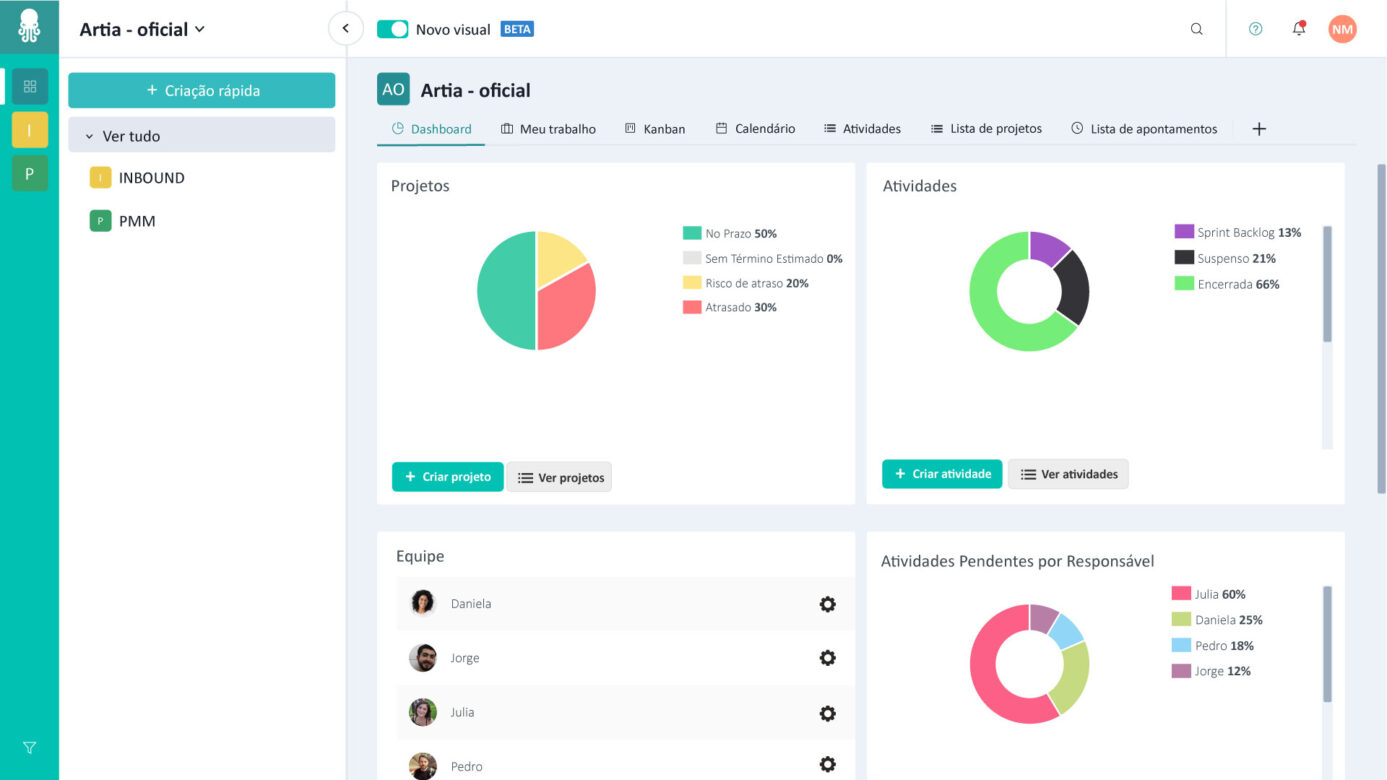Click the filter funnel icon
This screenshot has width=1387, height=780.
point(29,748)
